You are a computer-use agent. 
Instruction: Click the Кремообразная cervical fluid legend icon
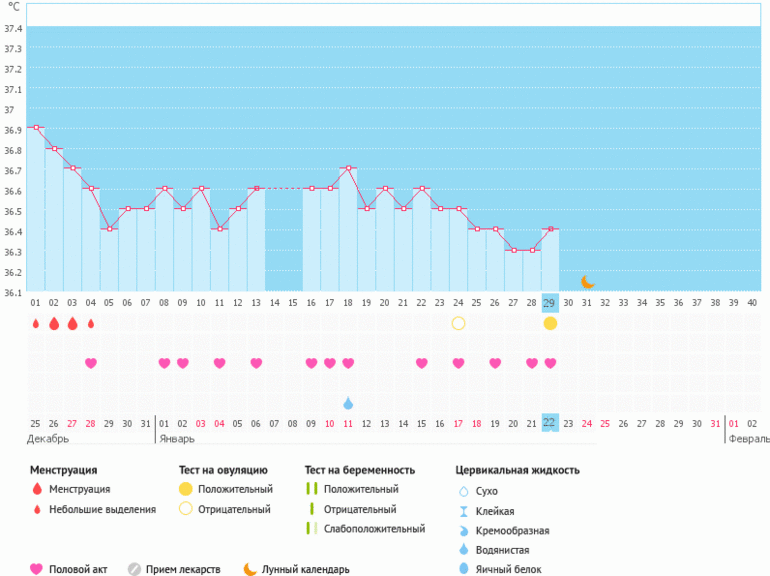[462, 530]
